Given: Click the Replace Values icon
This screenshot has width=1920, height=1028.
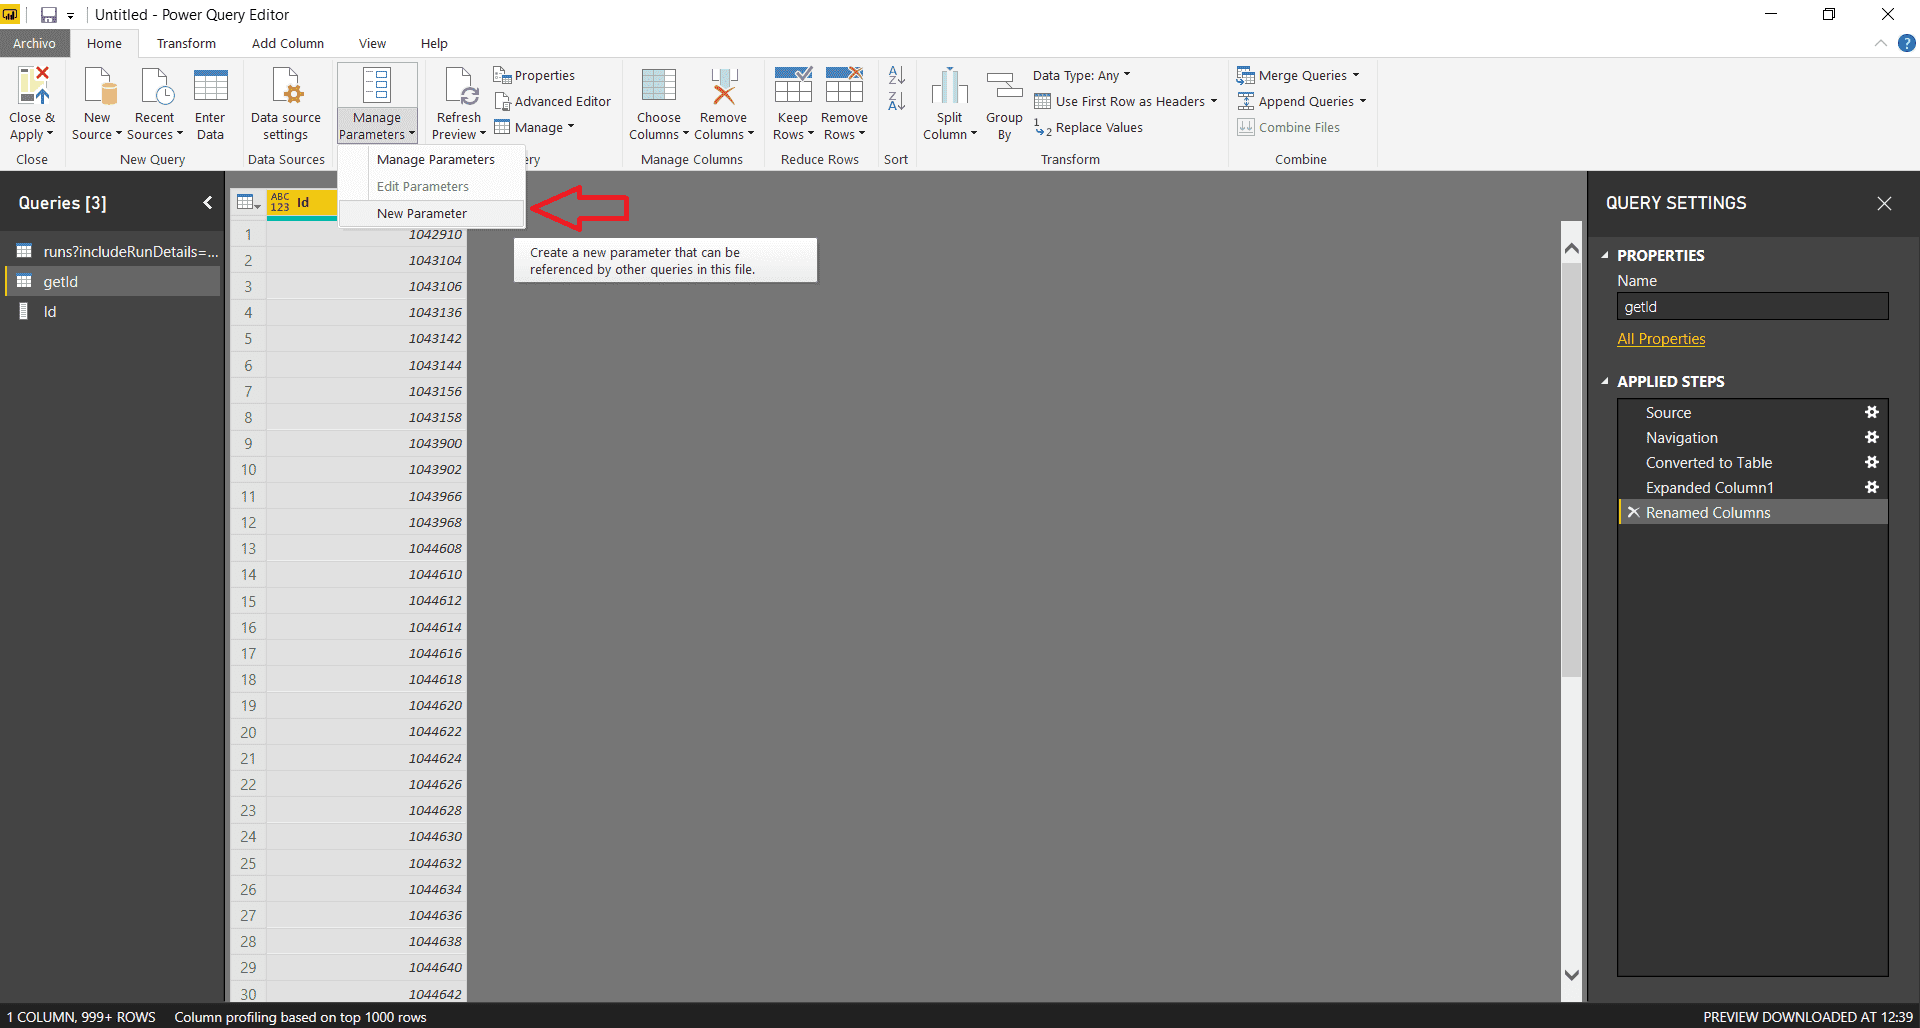Looking at the screenshot, I should coord(1096,127).
